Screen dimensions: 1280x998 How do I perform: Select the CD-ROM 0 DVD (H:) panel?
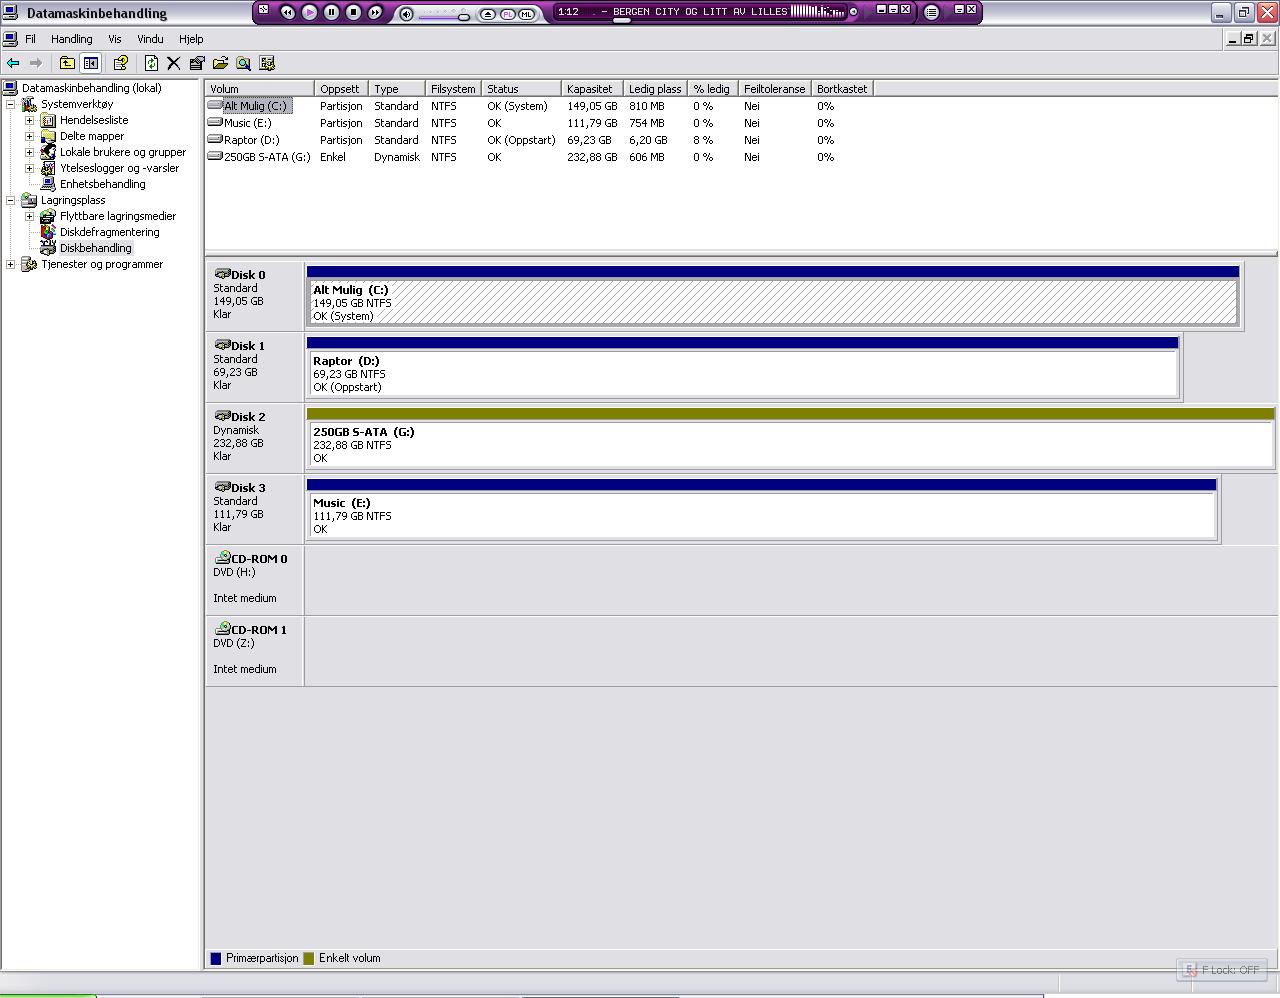[x=254, y=580]
